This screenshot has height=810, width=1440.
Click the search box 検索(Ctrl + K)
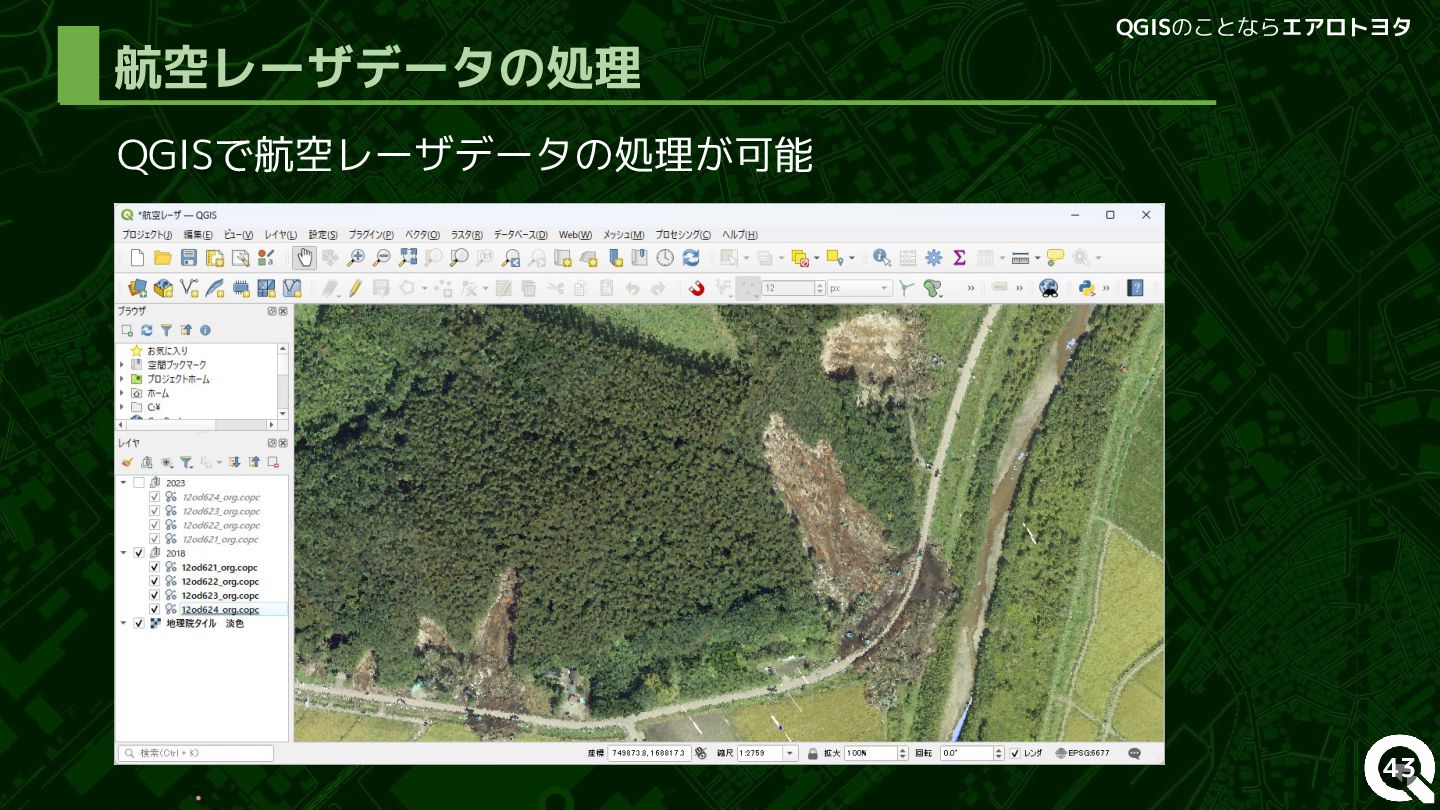point(196,753)
